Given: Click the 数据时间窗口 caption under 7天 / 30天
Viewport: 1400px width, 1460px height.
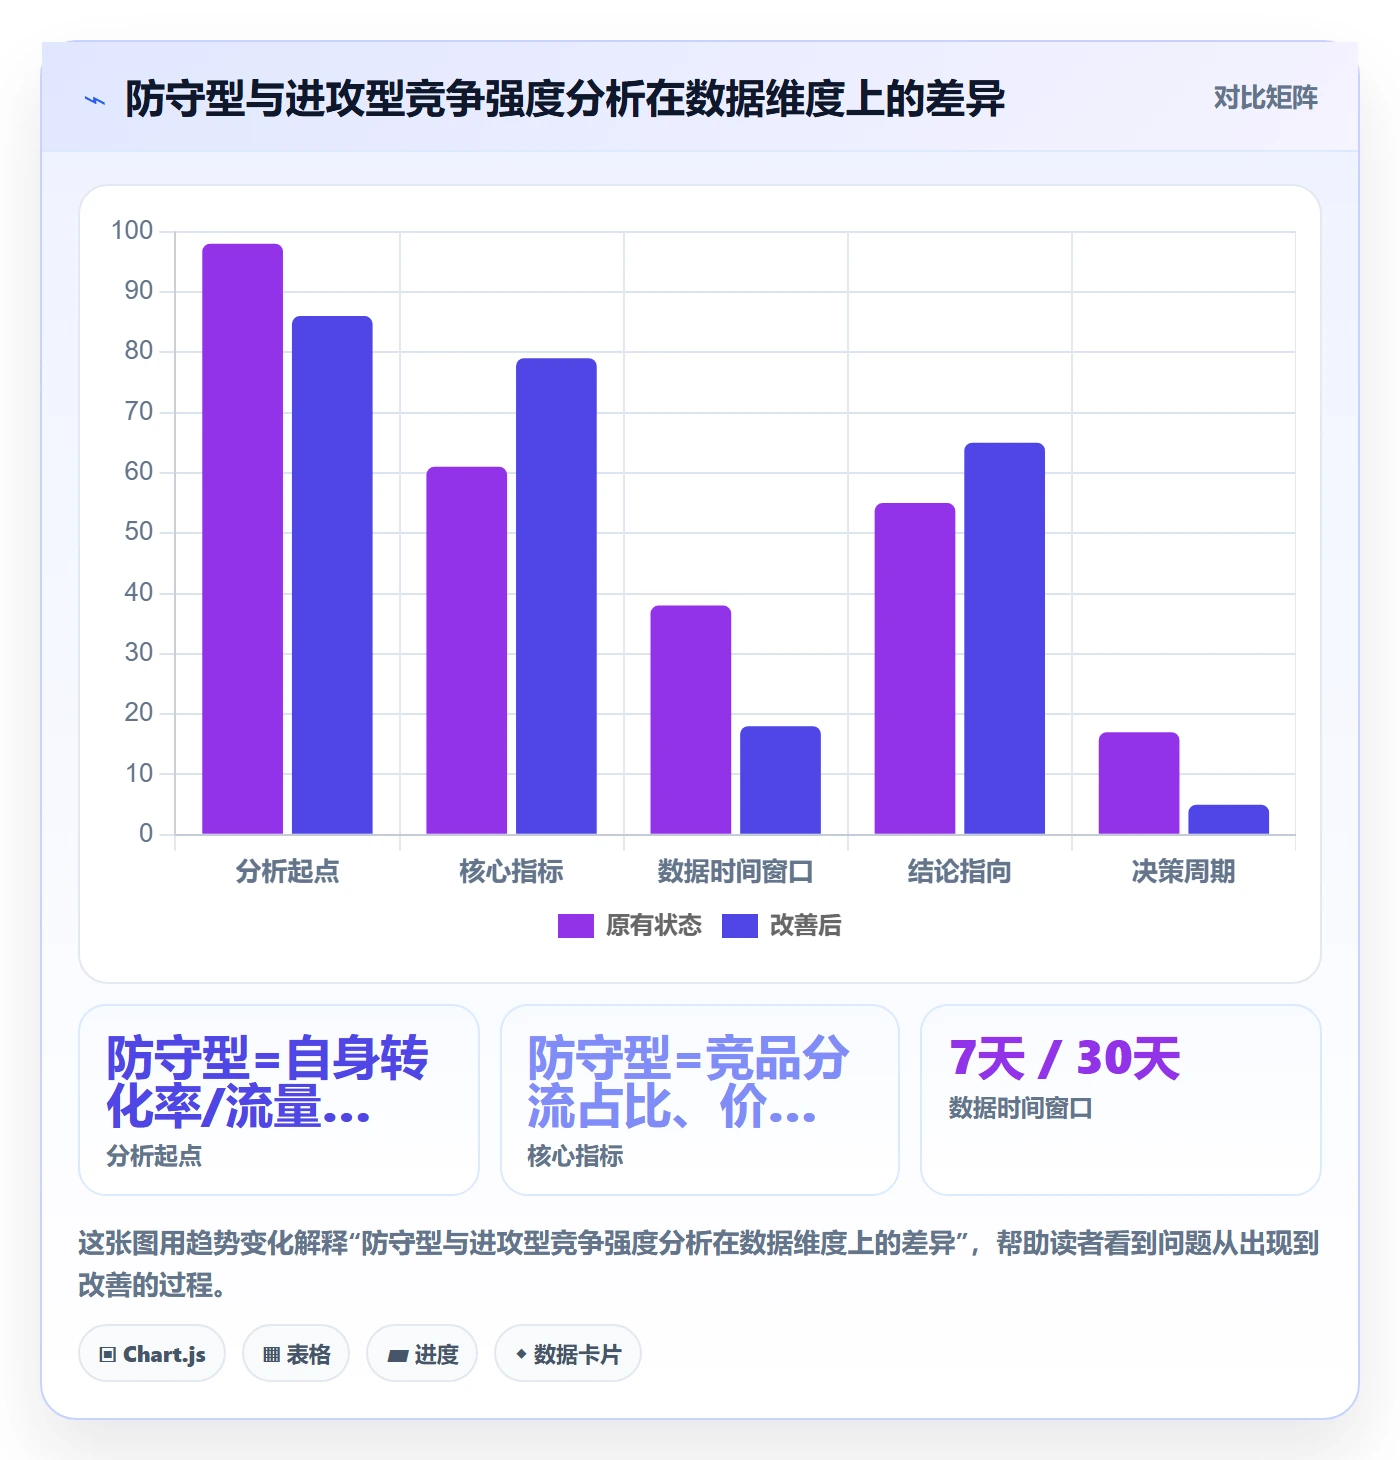Looking at the screenshot, I should [x=1021, y=1108].
